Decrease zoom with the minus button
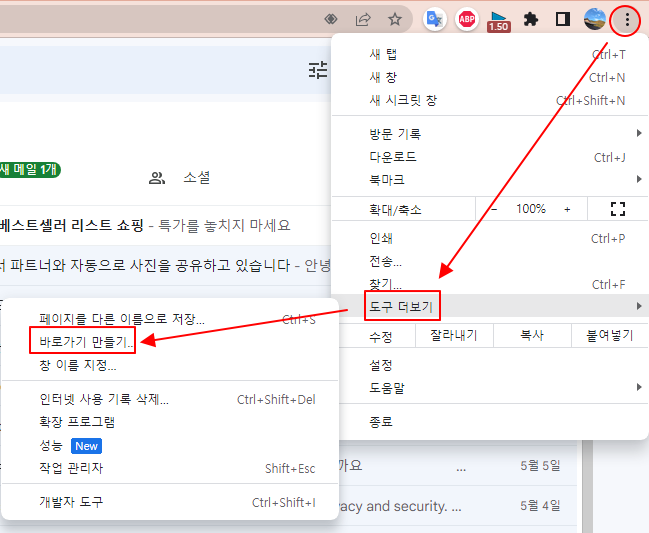This screenshot has height=533, width=649. (x=494, y=209)
